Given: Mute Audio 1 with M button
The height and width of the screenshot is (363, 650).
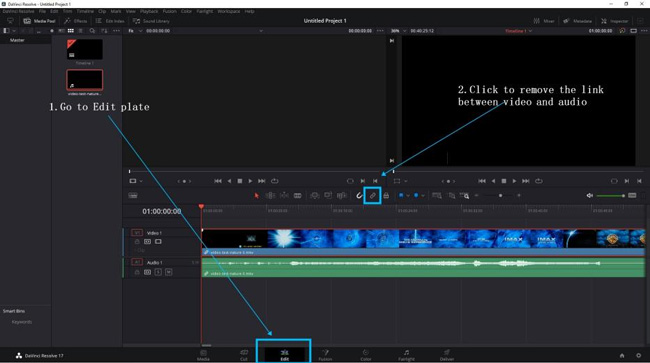Looking at the screenshot, I should click(x=168, y=272).
